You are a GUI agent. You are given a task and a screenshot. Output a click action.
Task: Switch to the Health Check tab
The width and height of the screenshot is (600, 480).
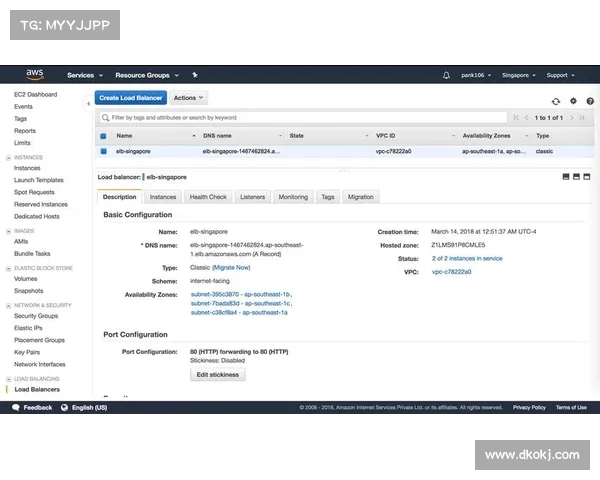coord(208,197)
